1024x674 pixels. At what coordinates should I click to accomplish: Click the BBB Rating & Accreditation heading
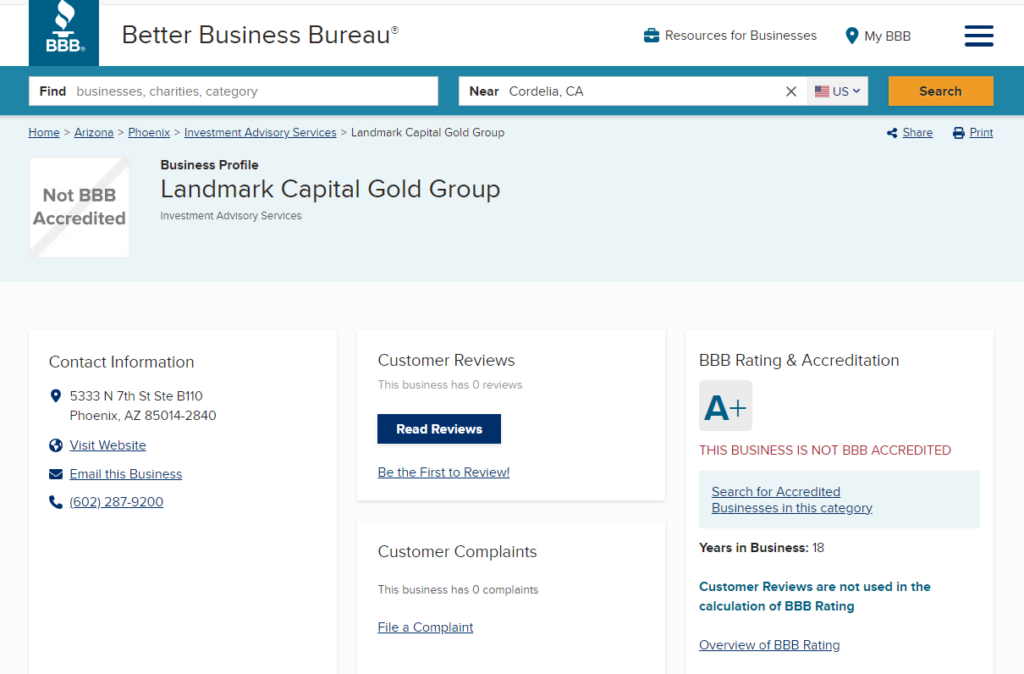(x=799, y=361)
